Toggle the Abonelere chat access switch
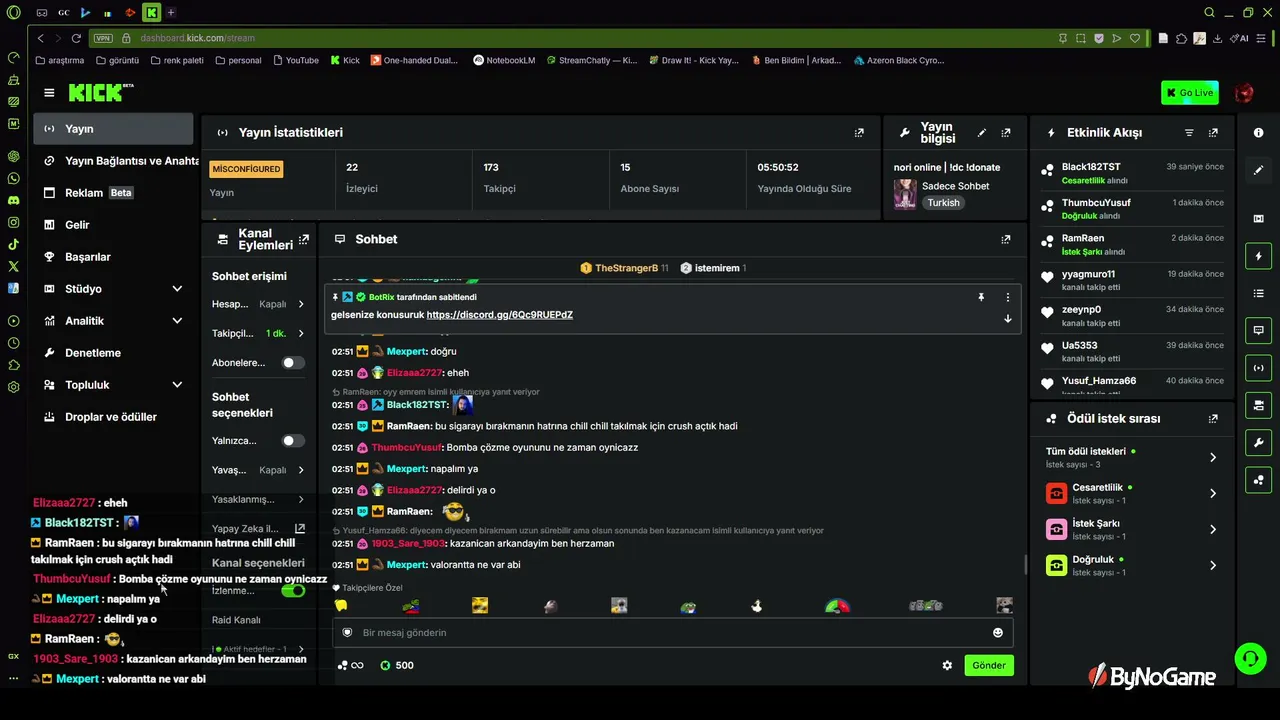The image size is (1280, 720). [292, 363]
